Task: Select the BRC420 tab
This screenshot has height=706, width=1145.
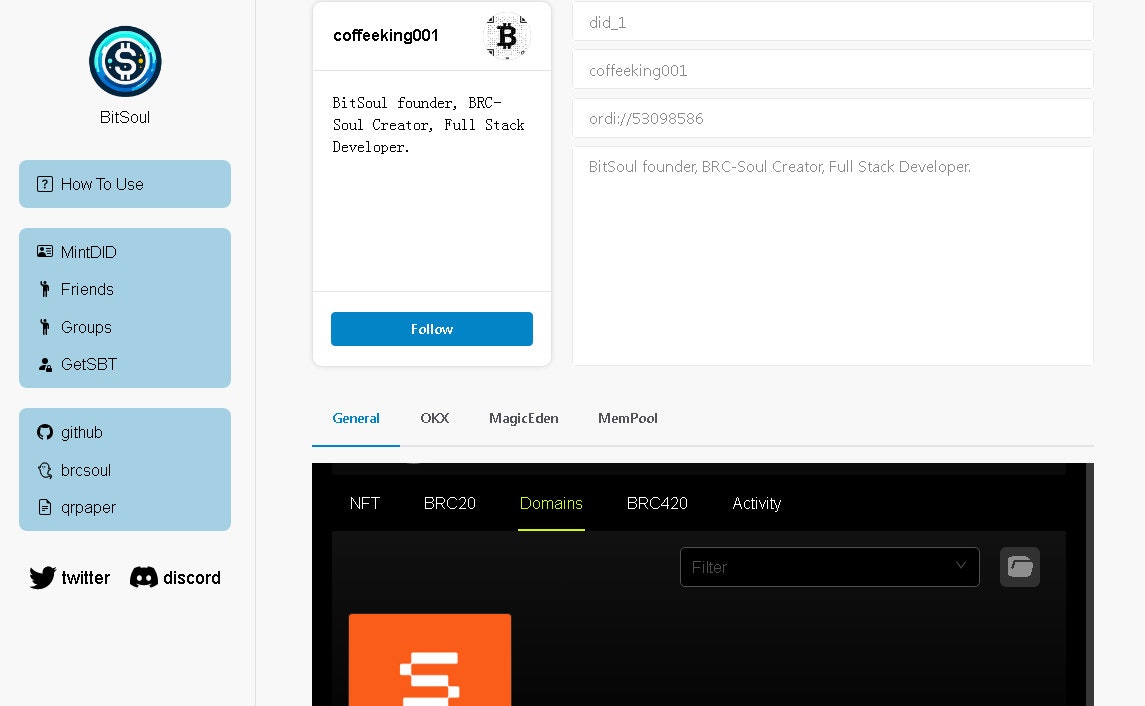Action: click(657, 503)
